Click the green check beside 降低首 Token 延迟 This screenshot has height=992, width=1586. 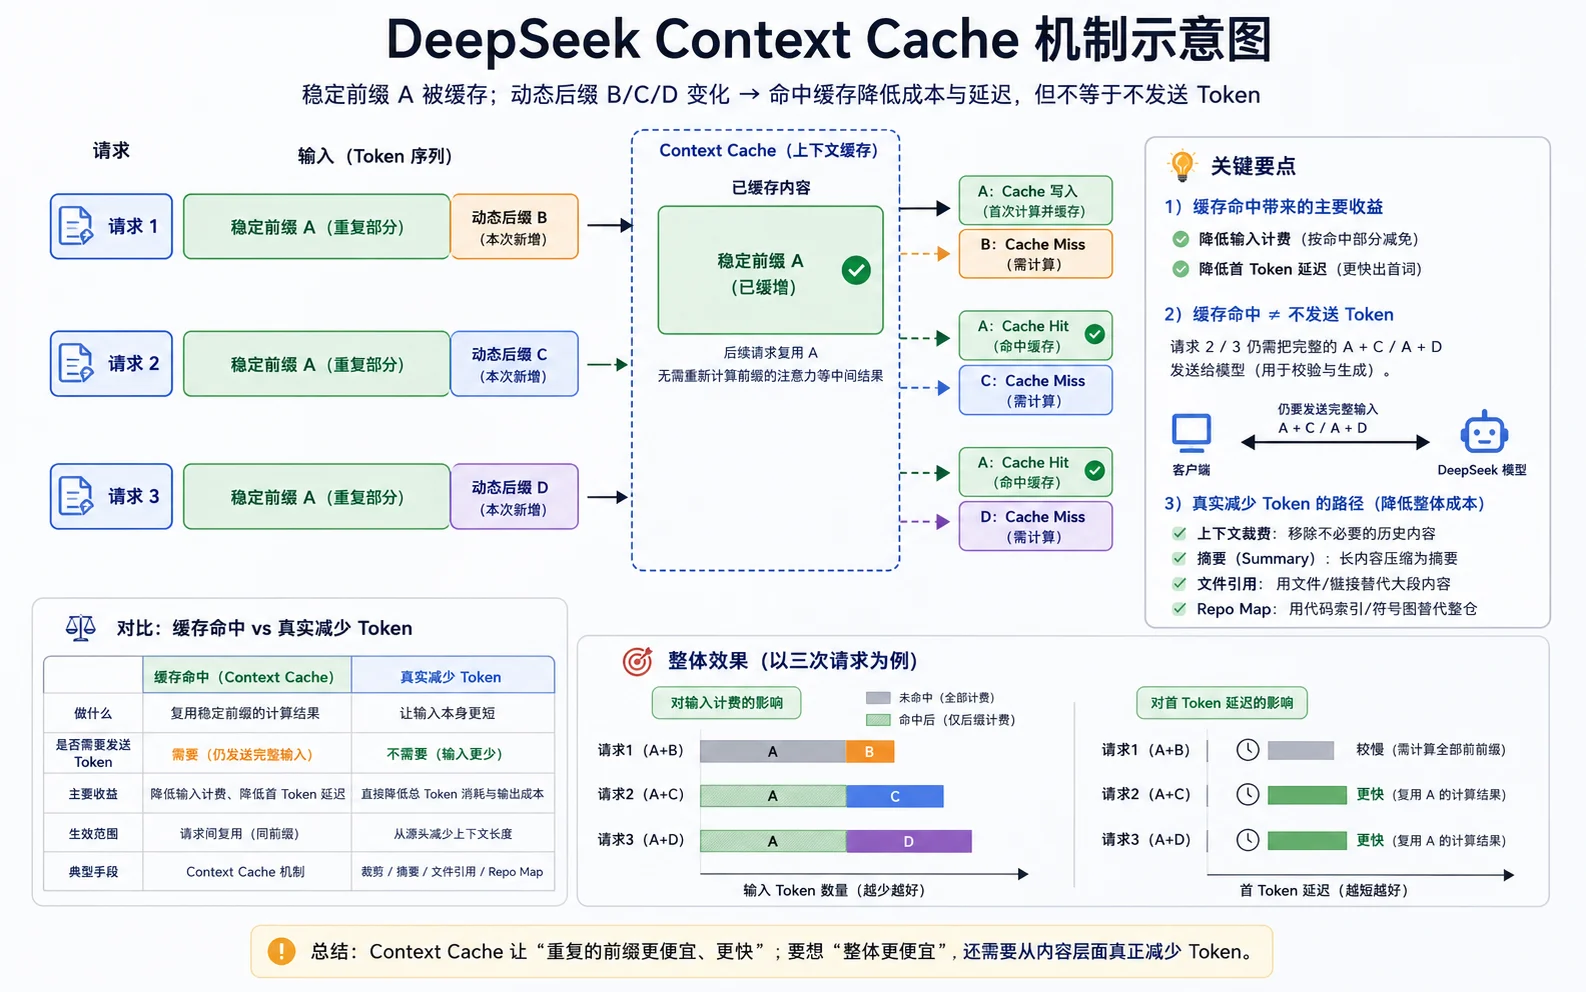(1181, 269)
